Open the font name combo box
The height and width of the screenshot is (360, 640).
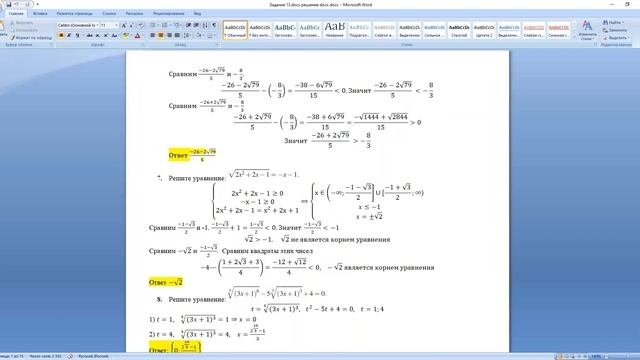click(78, 25)
